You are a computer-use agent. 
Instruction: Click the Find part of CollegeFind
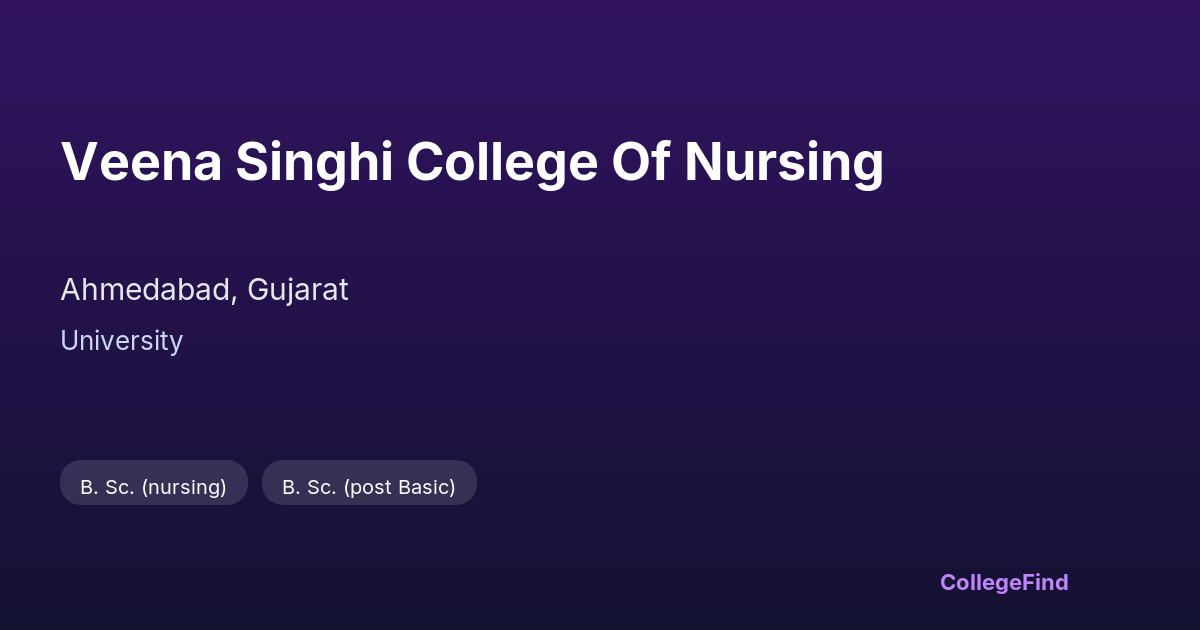[1044, 582]
